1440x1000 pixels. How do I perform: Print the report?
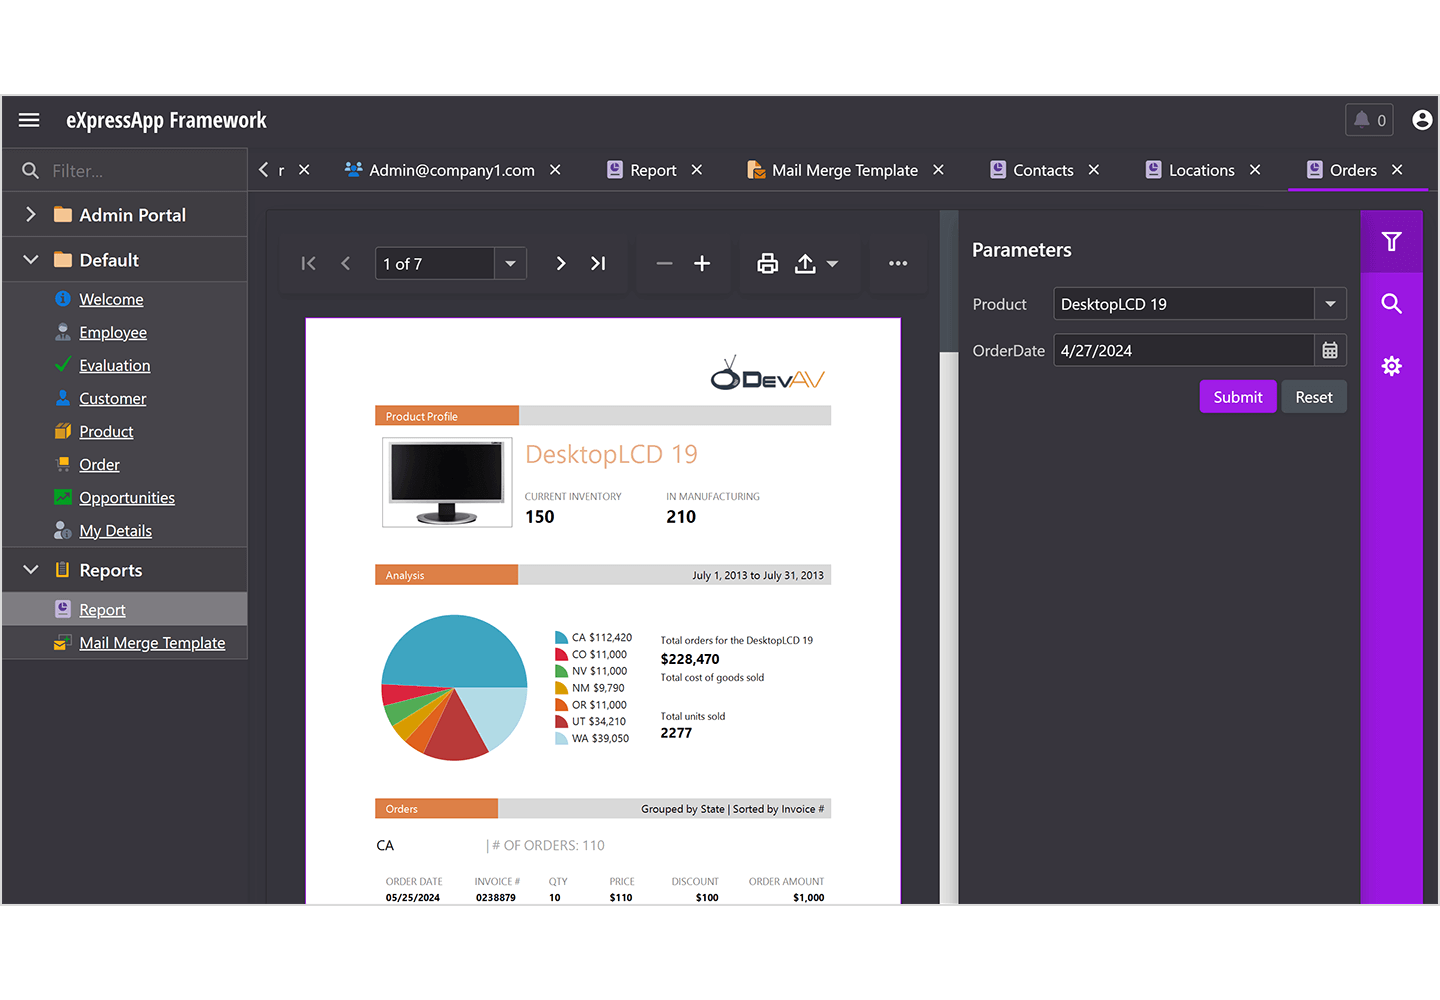coord(766,263)
